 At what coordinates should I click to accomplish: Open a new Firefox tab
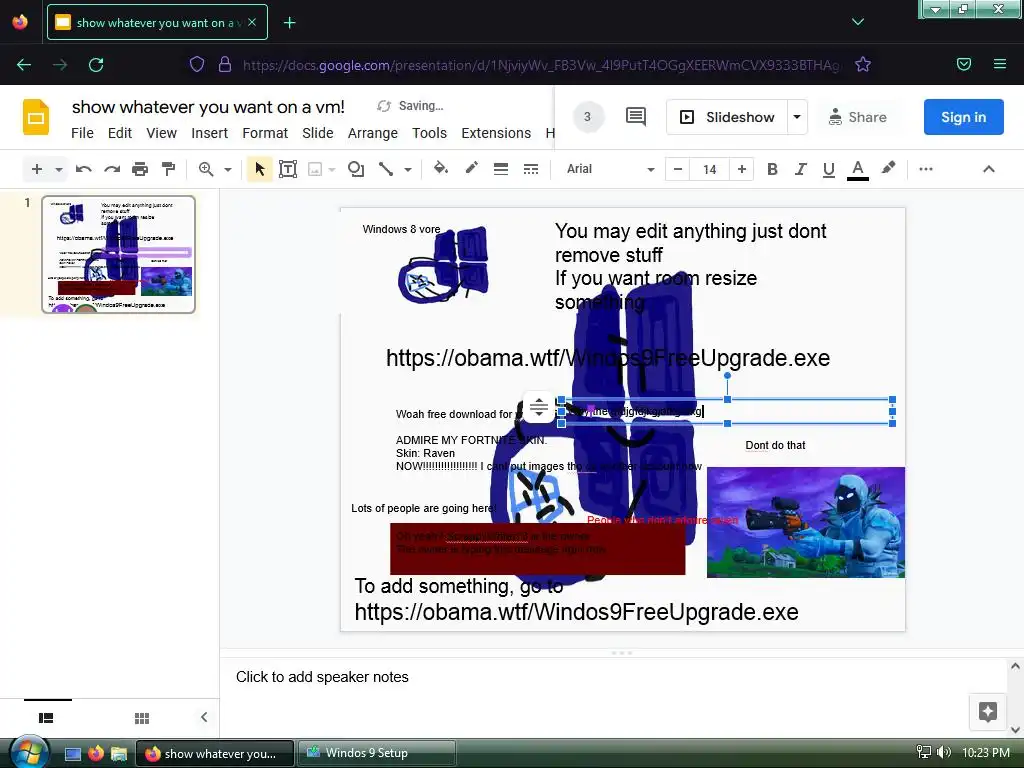coord(289,22)
